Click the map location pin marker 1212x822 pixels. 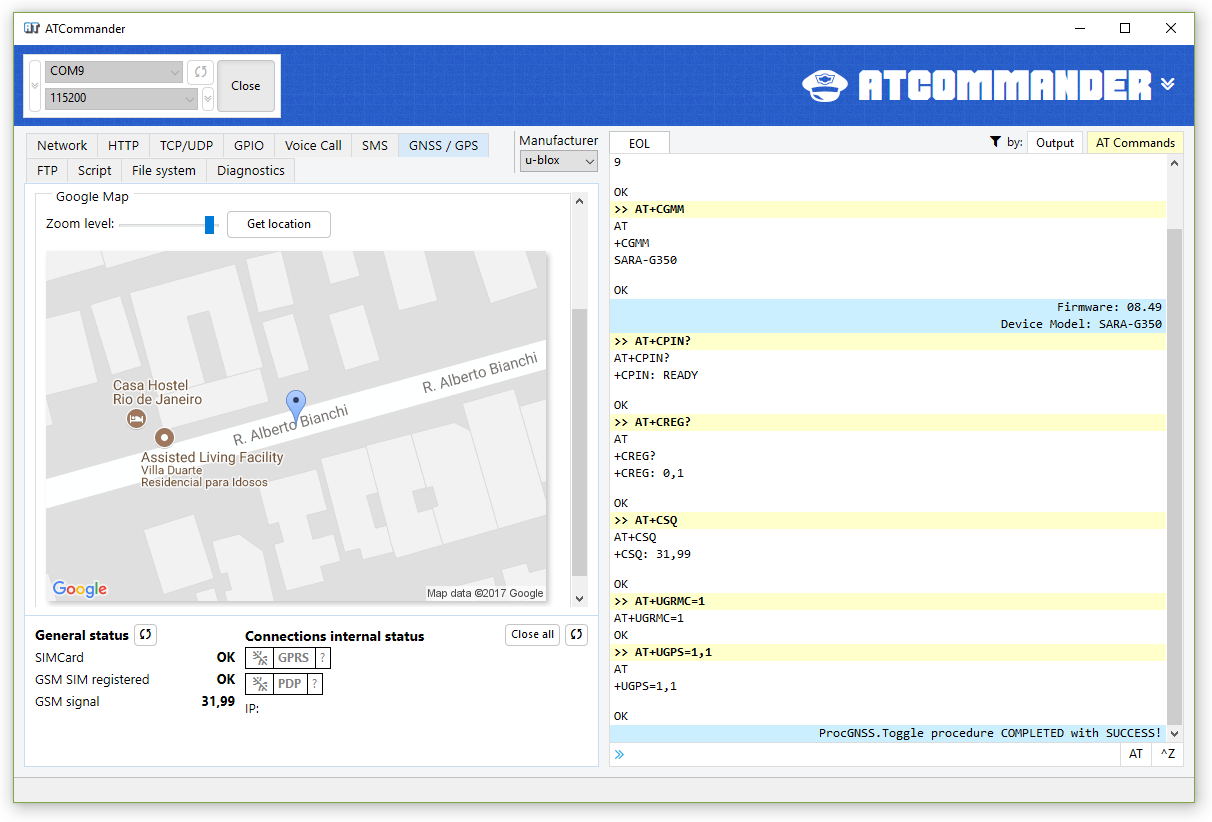pyautogui.click(x=296, y=405)
